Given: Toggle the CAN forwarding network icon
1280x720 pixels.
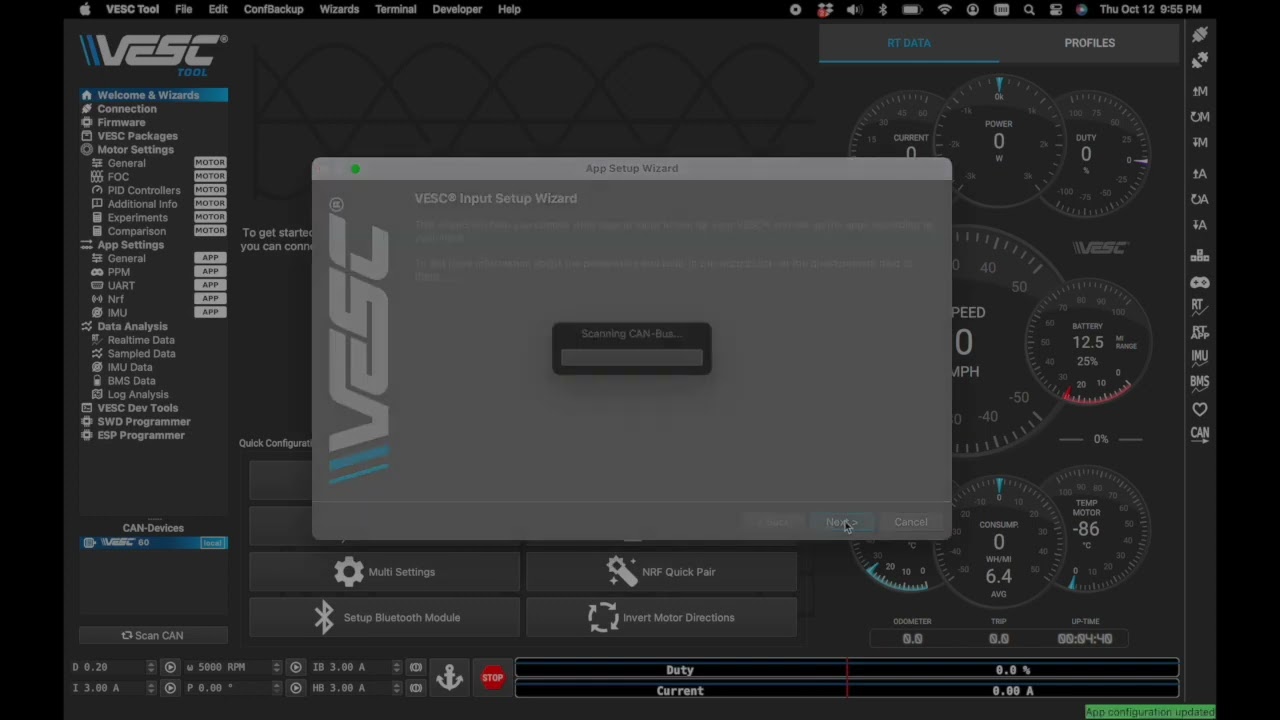Looking at the screenshot, I should point(1200,256).
